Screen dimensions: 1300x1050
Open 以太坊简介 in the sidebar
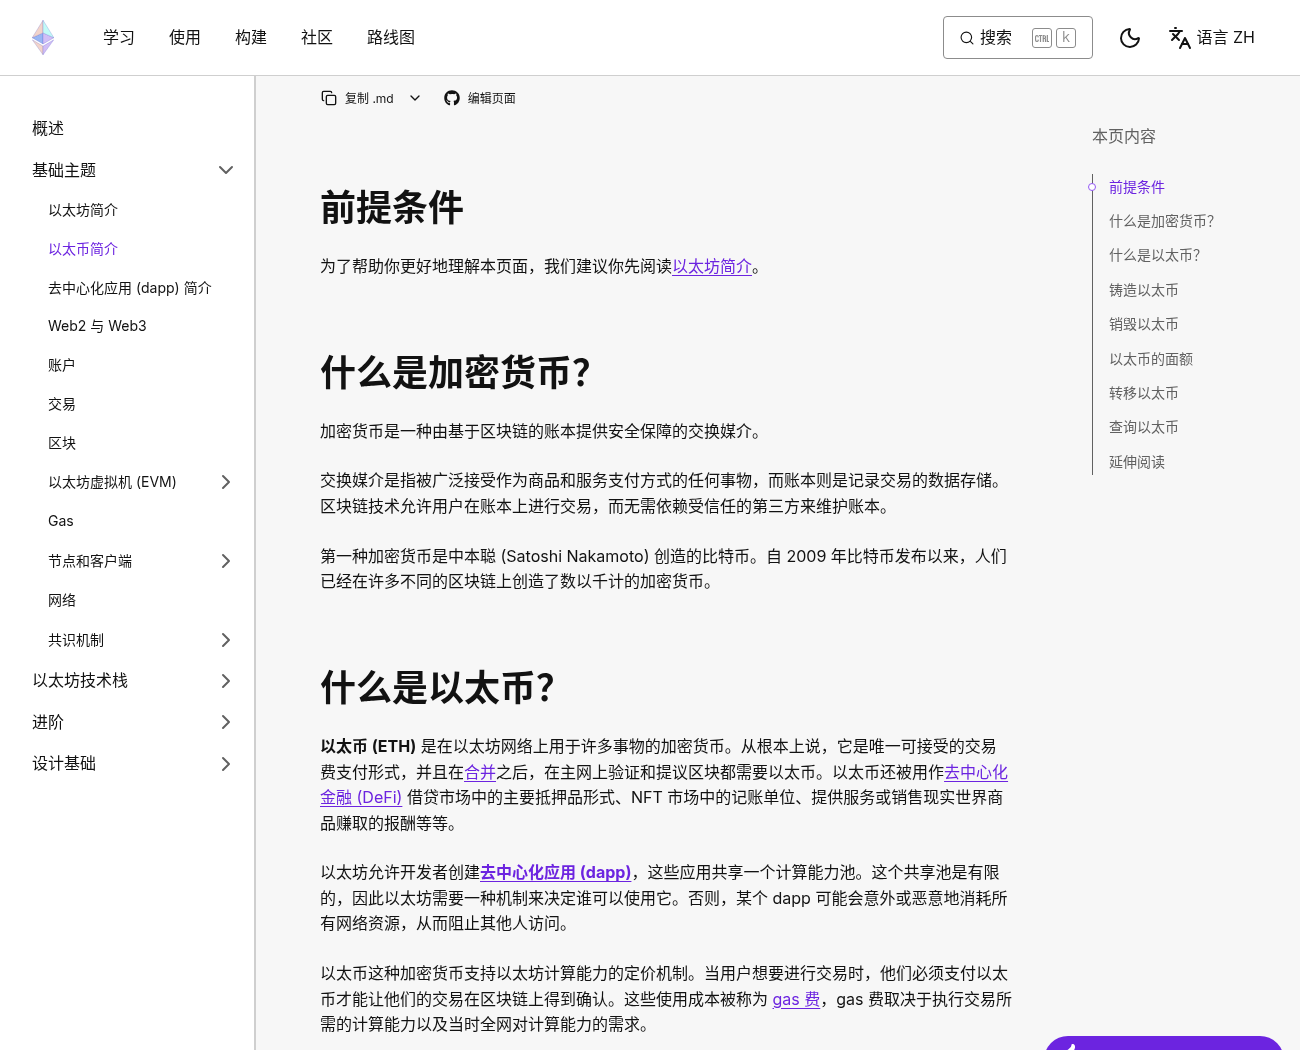(83, 210)
